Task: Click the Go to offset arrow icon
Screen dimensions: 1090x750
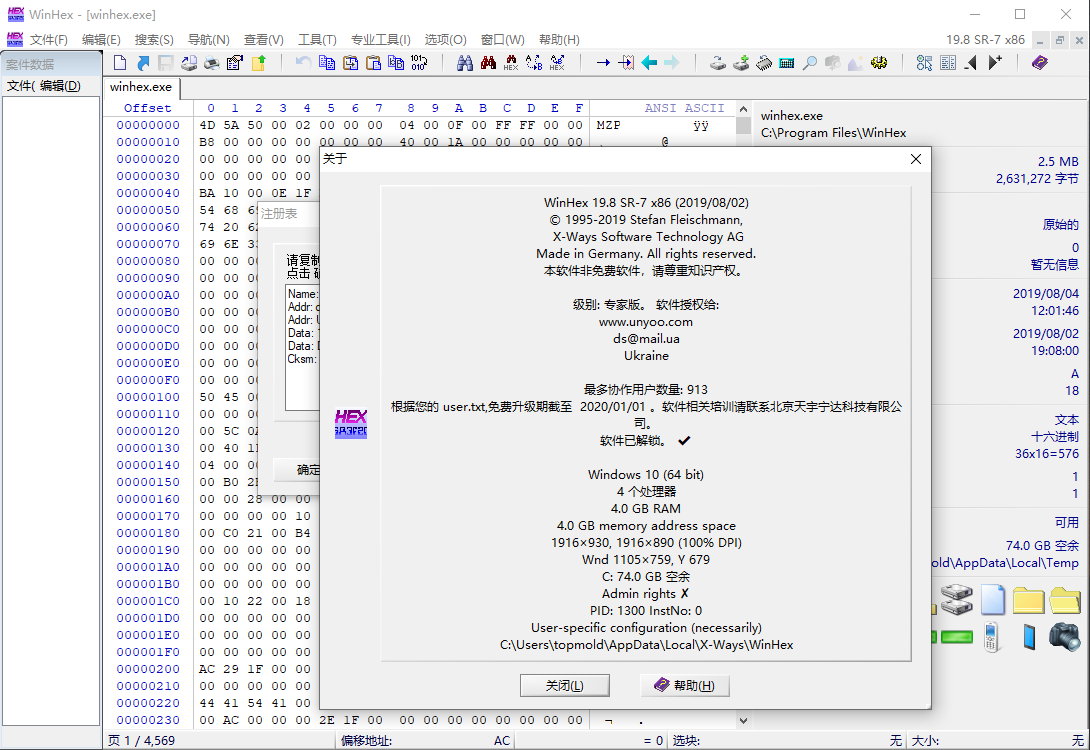Action: 603,63
